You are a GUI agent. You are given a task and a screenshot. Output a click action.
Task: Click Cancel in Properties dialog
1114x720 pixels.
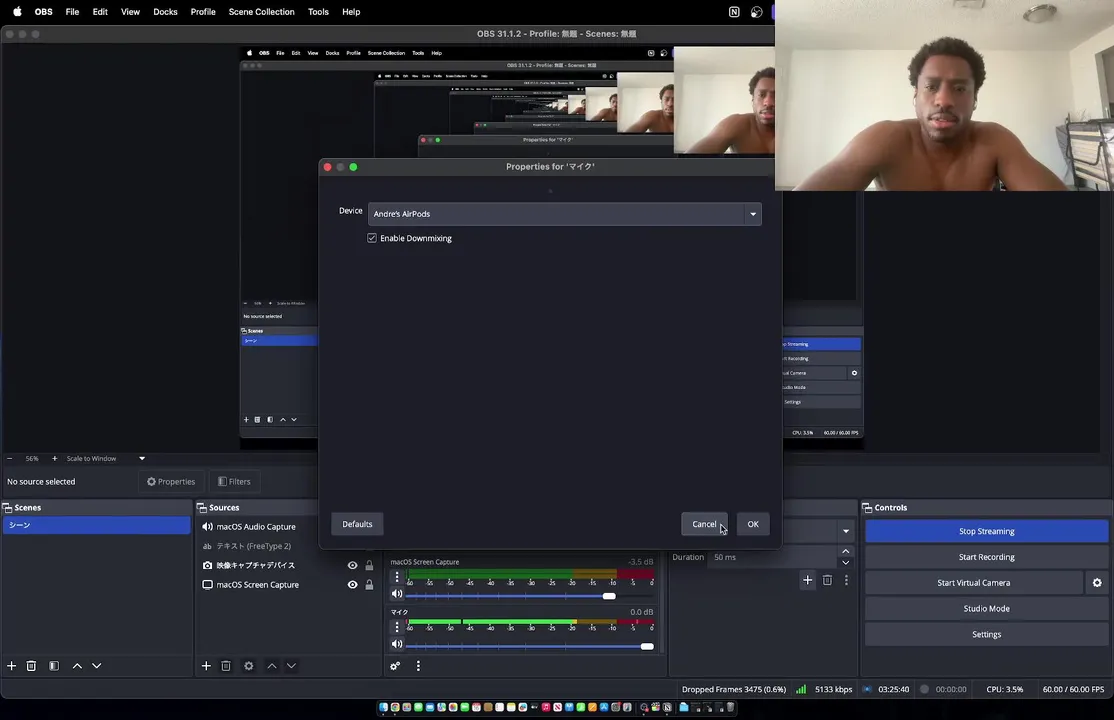click(x=704, y=525)
